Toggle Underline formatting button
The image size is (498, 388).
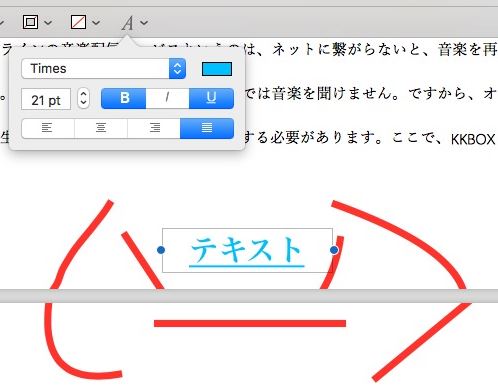tap(211, 98)
